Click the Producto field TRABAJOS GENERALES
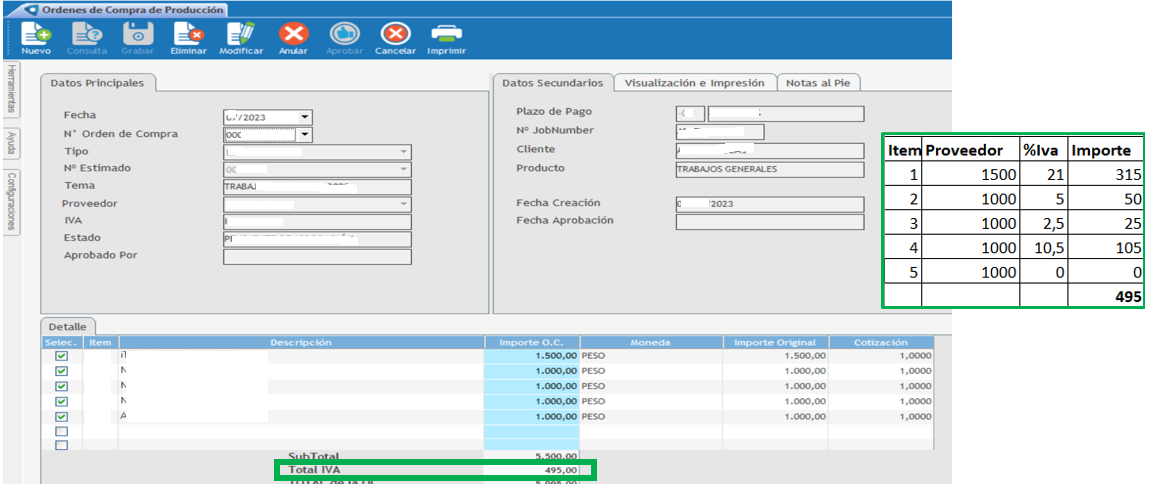The width and height of the screenshot is (1172, 484). (x=770, y=170)
